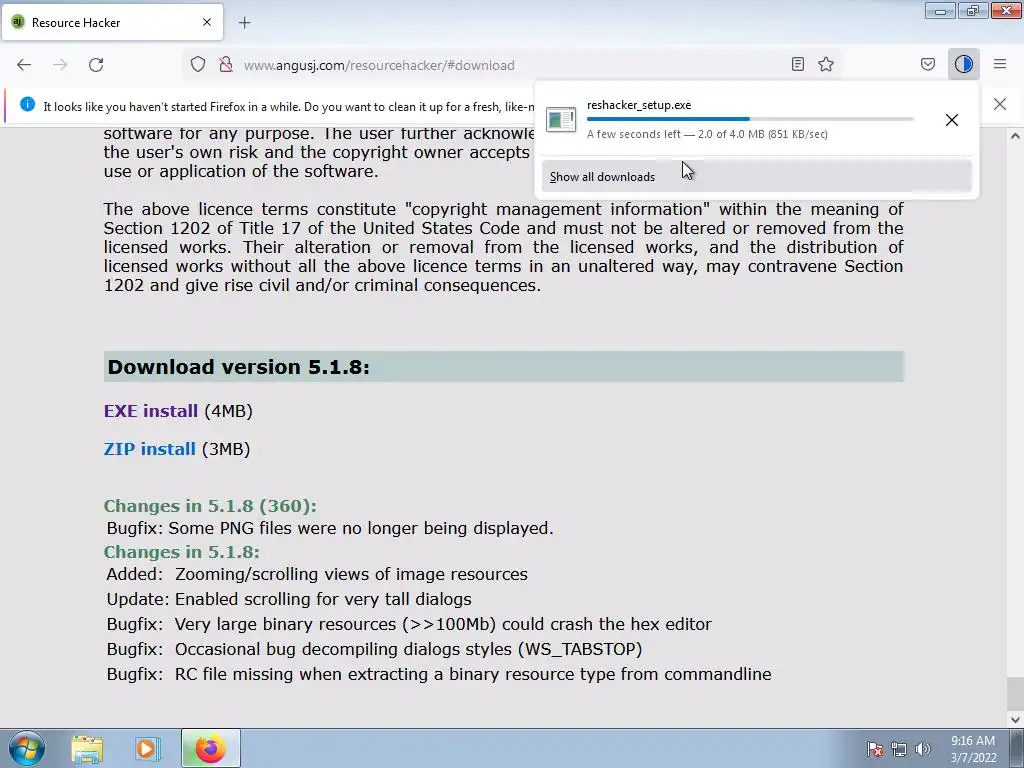Click the network tray icon
The width and height of the screenshot is (1024, 768).
(x=899, y=749)
